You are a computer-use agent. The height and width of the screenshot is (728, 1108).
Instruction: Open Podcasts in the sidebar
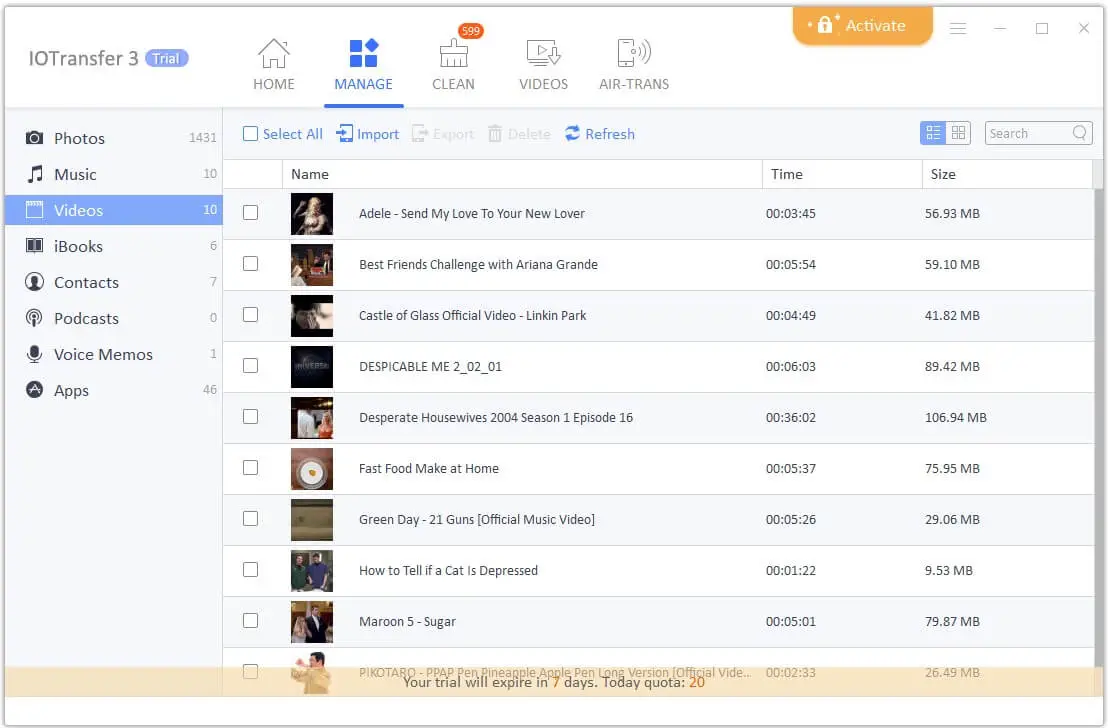click(114, 318)
